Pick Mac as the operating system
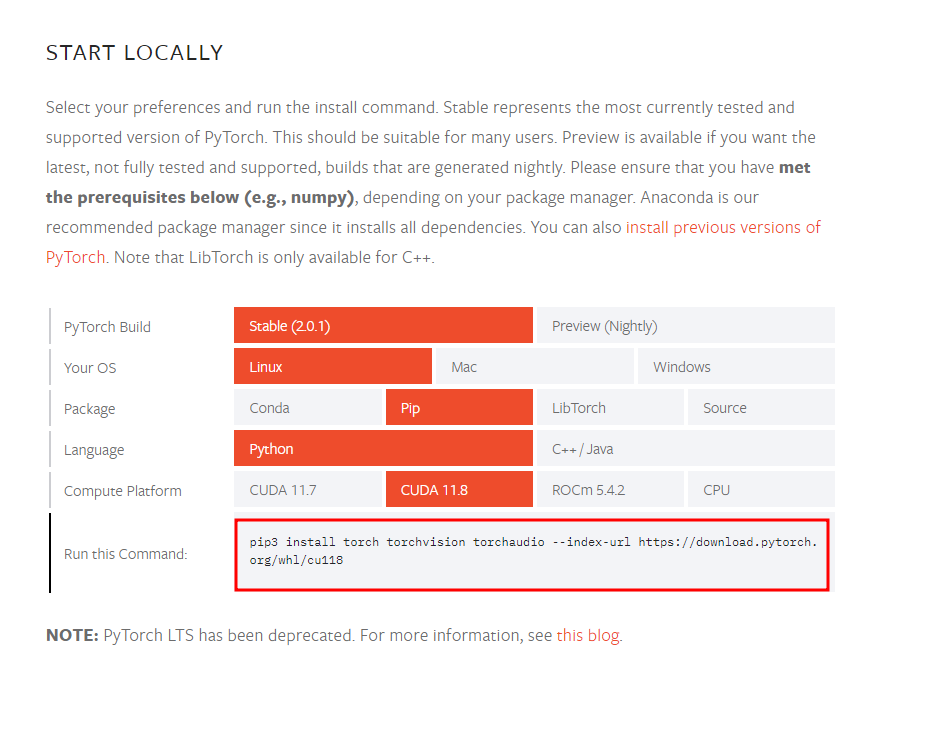Viewport: 939px width, 733px height. point(534,367)
